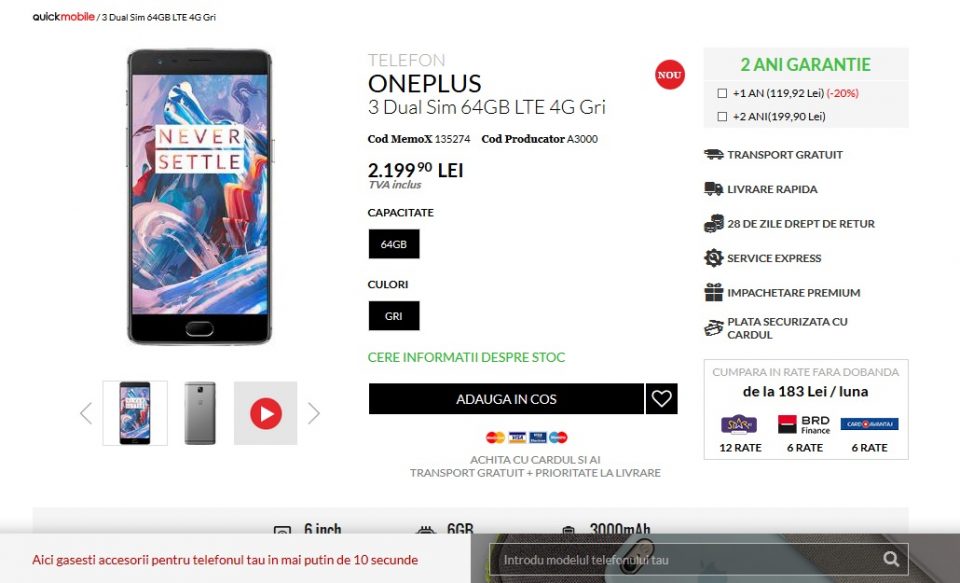Click Cere informatii despre stoc link

(466, 357)
